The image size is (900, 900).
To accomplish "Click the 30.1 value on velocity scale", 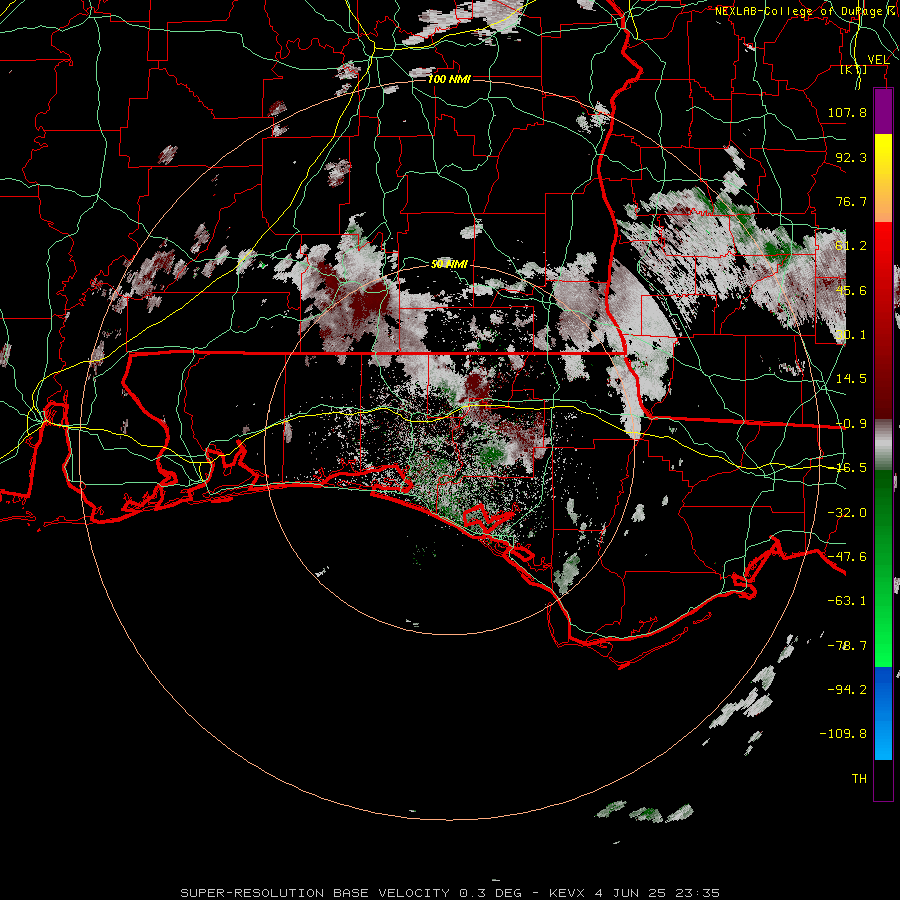I will (851, 335).
